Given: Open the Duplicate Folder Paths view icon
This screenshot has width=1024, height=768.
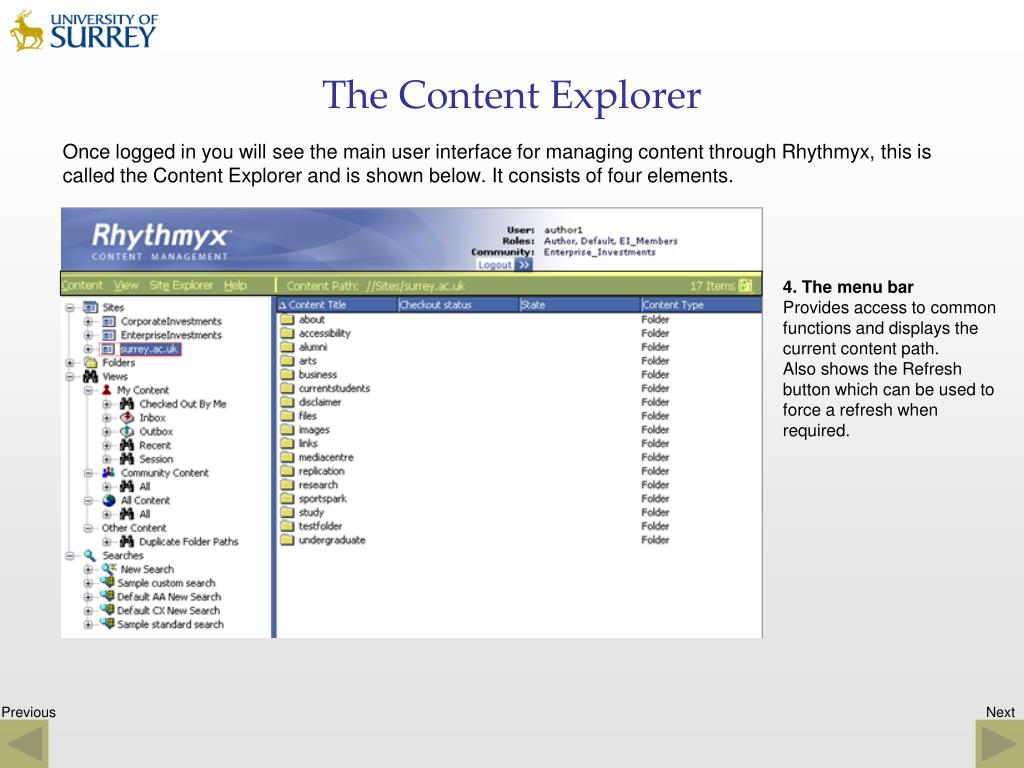Looking at the screenshot, I should [x=127, y=541].
